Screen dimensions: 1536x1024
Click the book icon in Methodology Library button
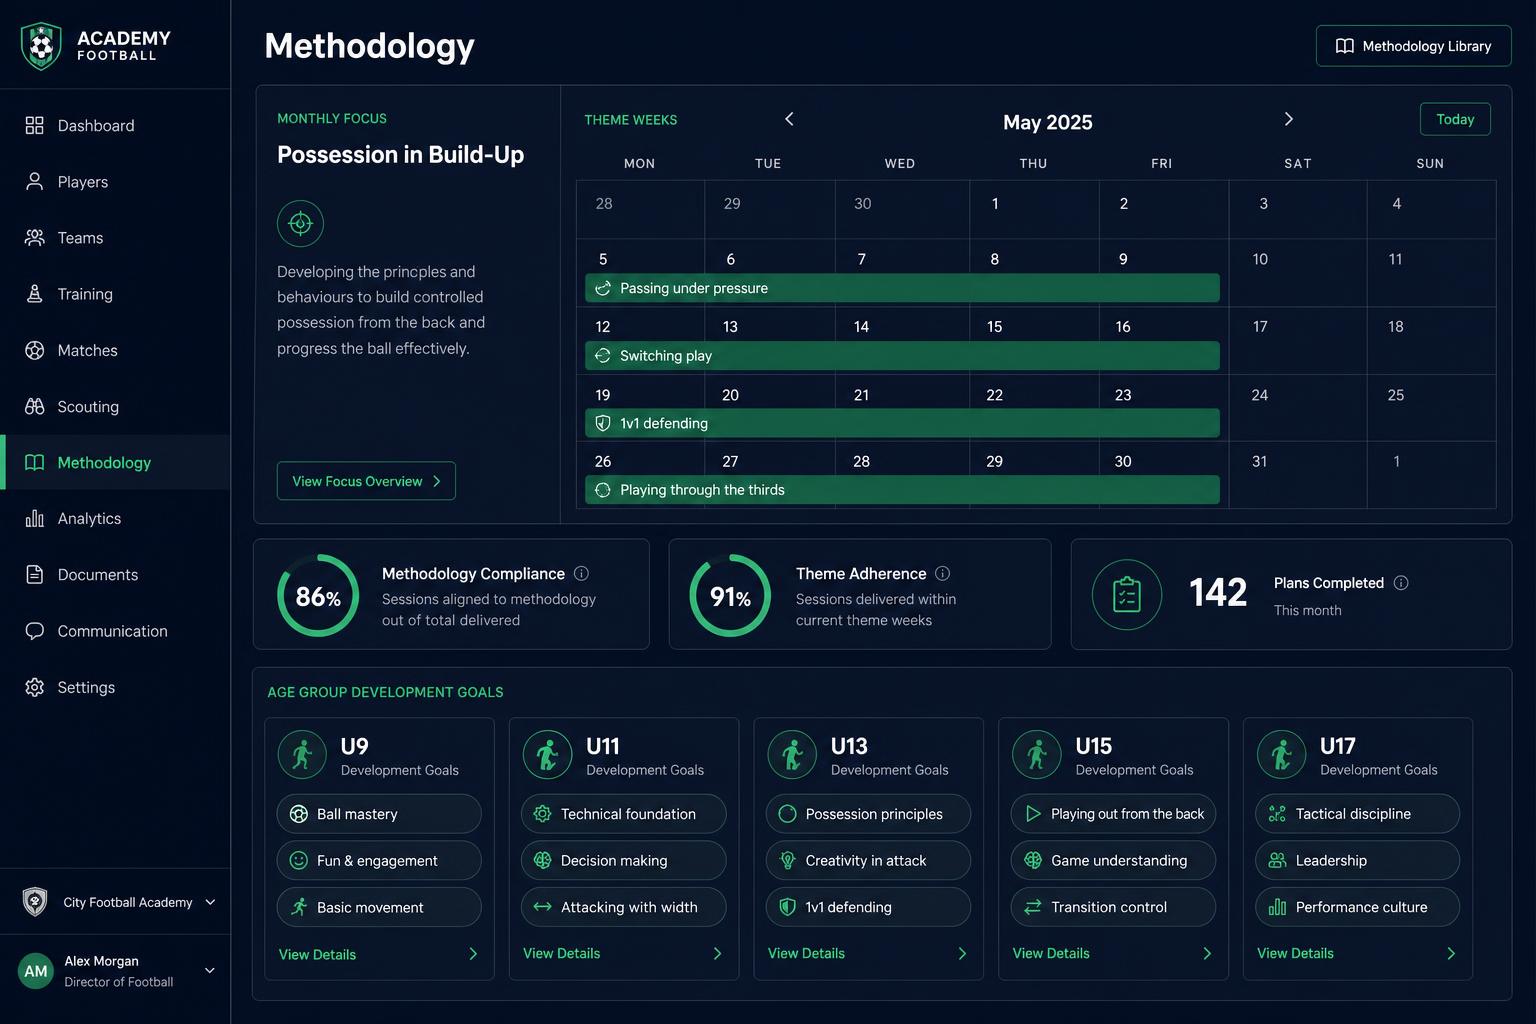pos(1345,46)
